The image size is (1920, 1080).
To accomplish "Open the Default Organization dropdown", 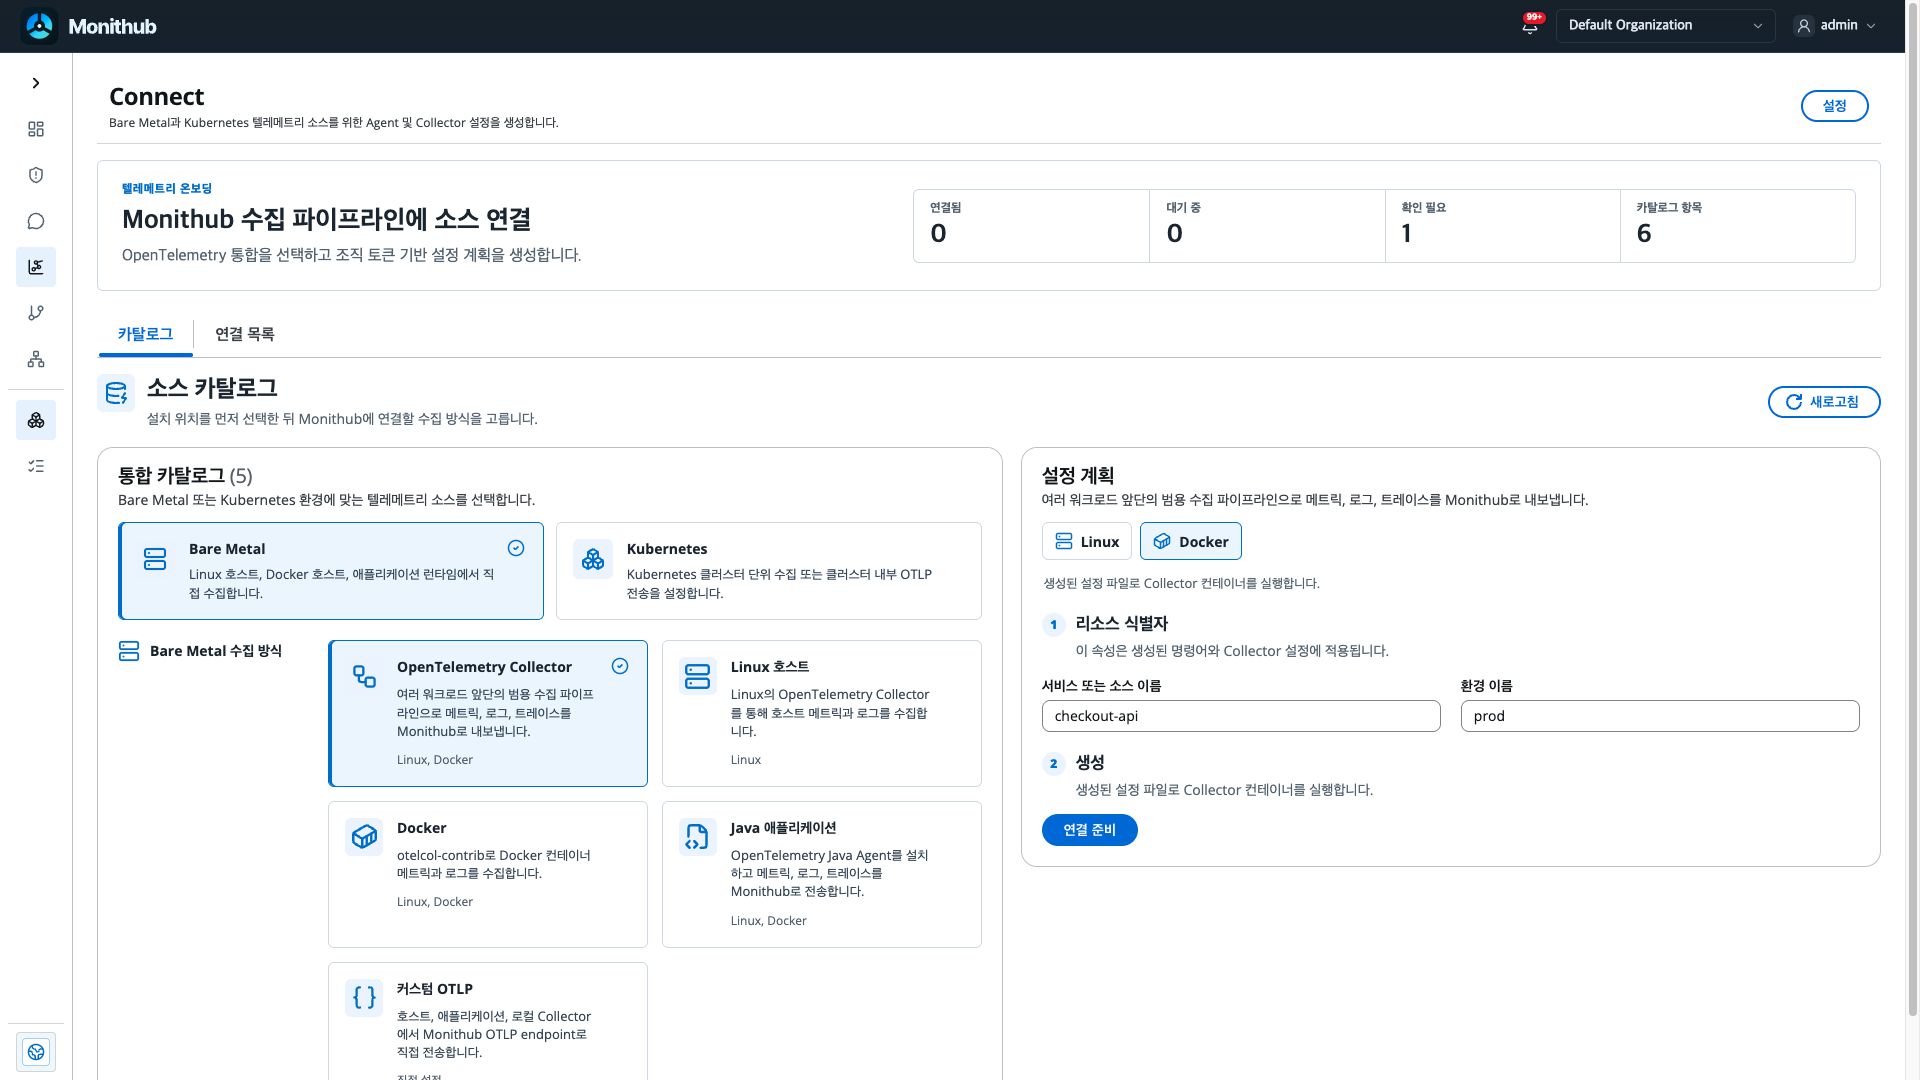I will (x=1665, y=26).
